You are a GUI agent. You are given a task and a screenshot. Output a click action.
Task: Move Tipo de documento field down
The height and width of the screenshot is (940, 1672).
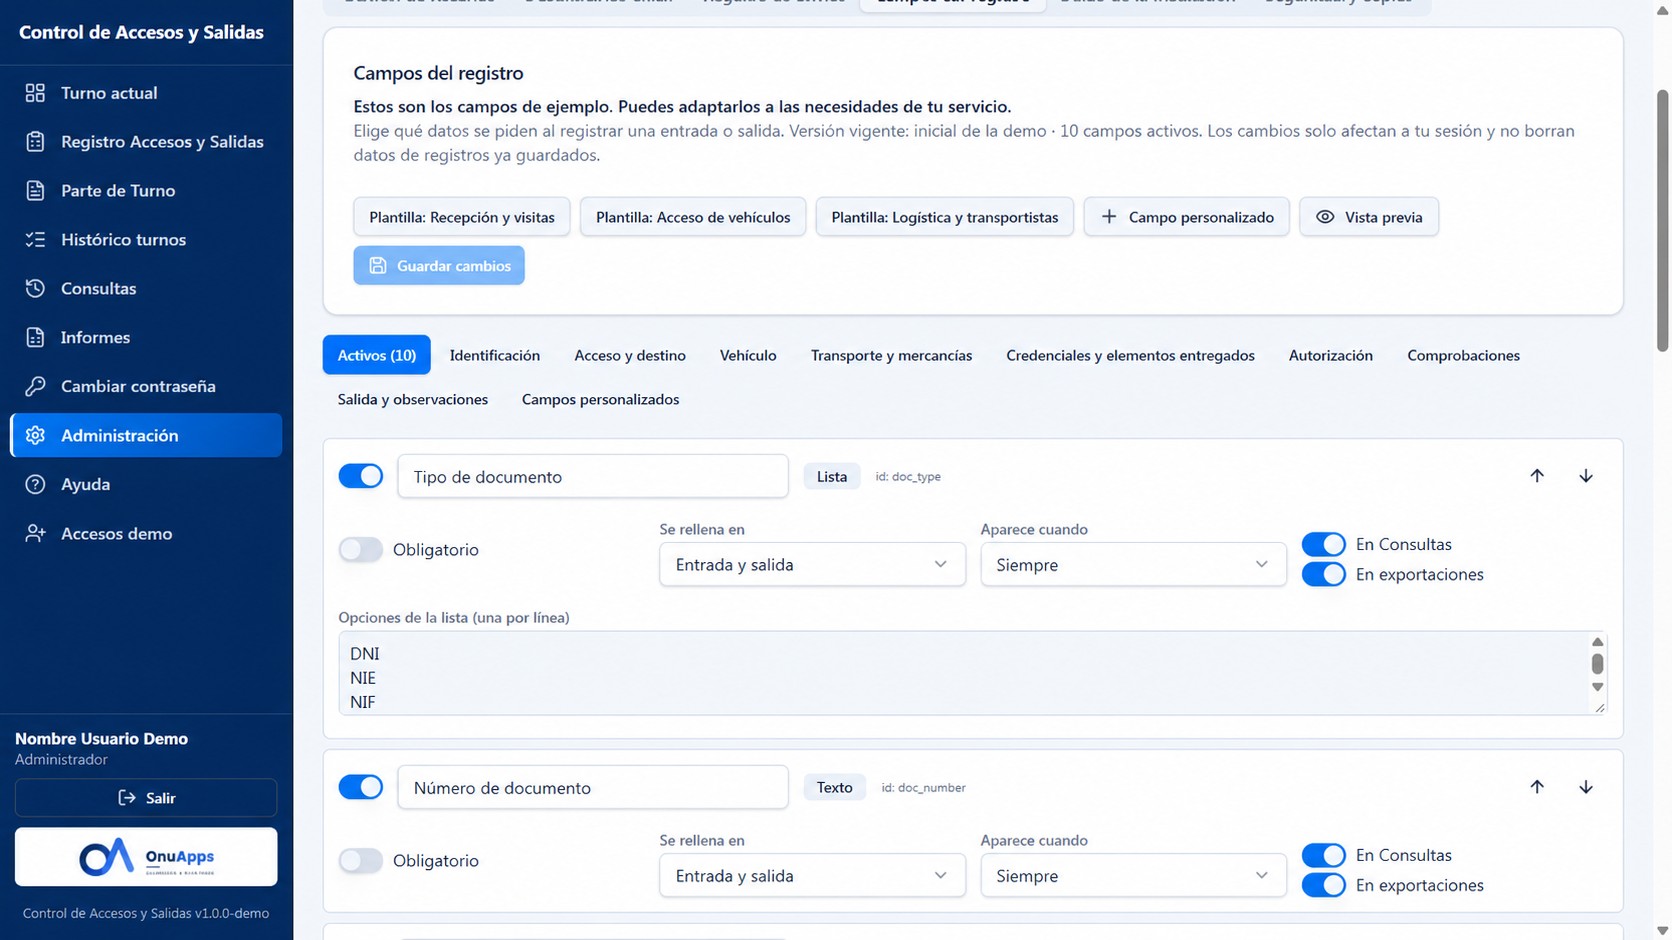[1586, 476]
